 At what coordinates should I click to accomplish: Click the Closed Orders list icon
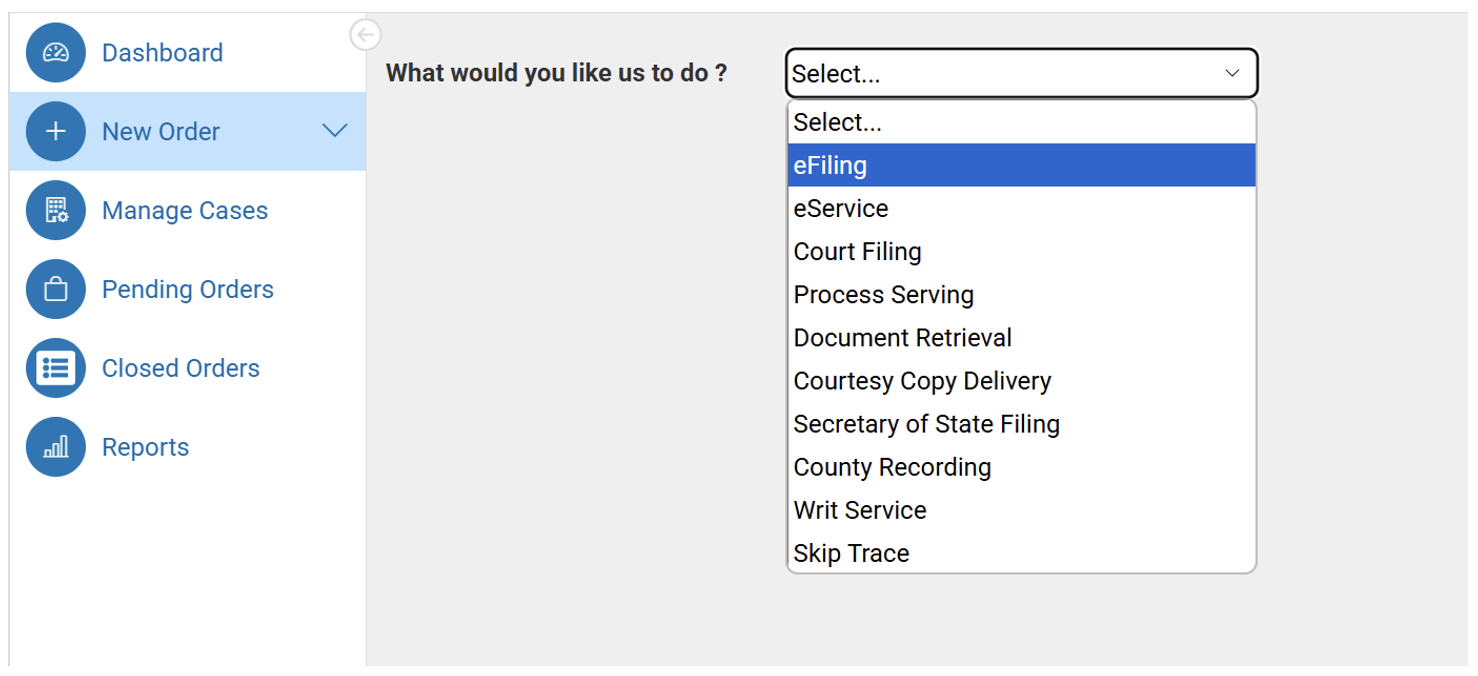pyautogui.click(x=55, y=367)
